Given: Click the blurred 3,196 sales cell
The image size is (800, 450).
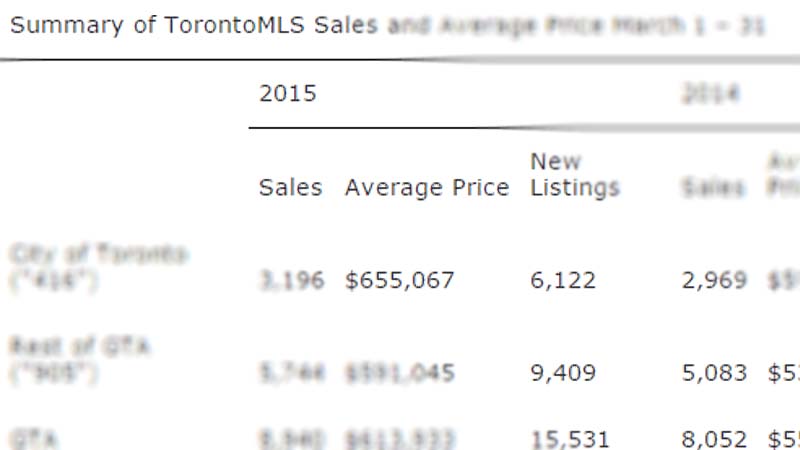Looking at the screenshot, I should 292,281.
